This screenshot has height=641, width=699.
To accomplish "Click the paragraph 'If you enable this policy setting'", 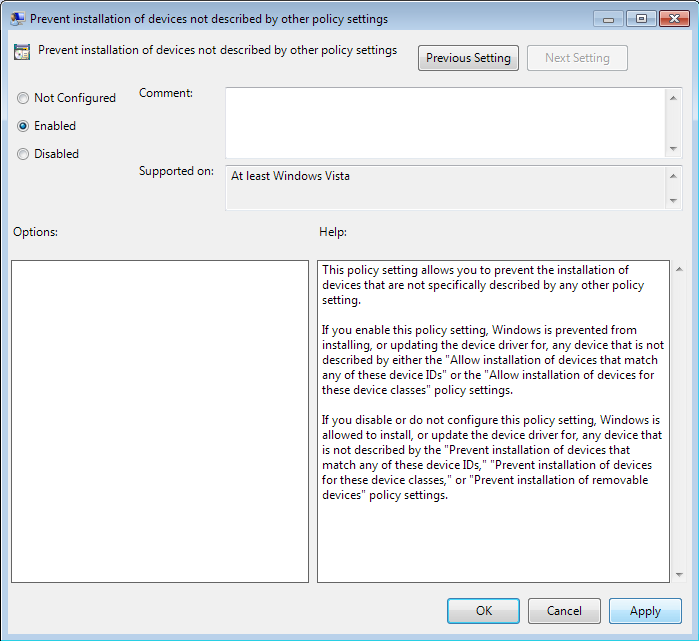I will coord(493,360).
